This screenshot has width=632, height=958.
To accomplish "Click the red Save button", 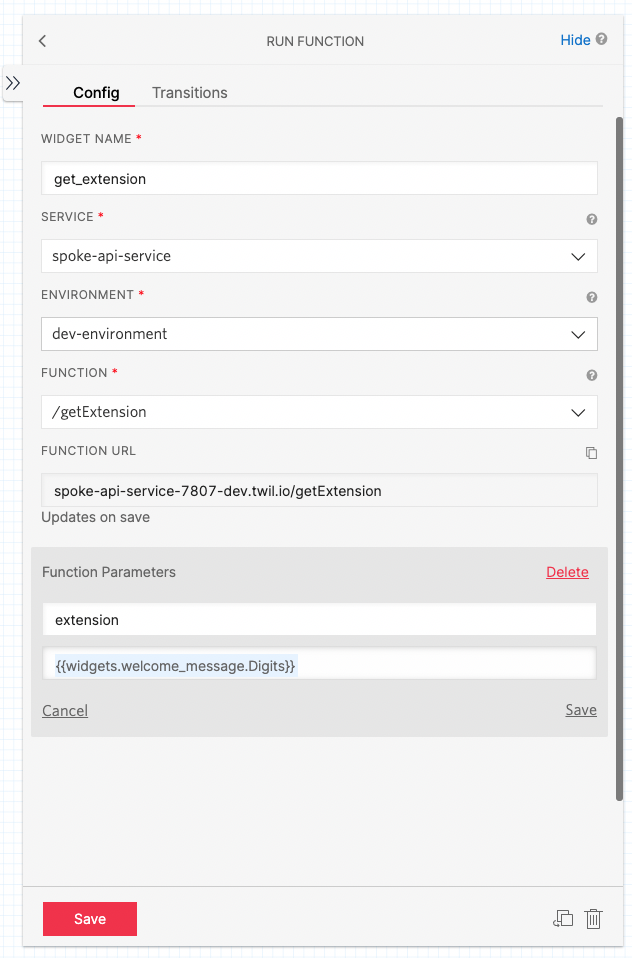I will point(89,918).
